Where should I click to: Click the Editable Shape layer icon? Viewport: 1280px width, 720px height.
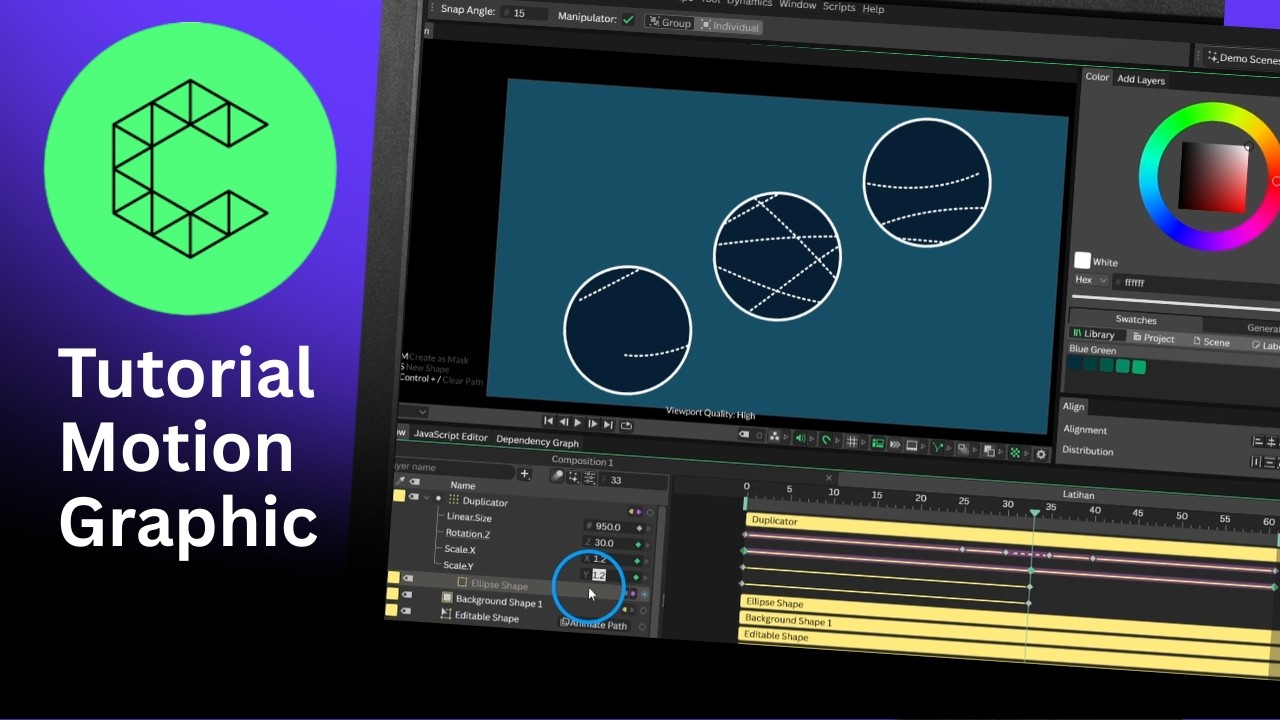point(446,614)
